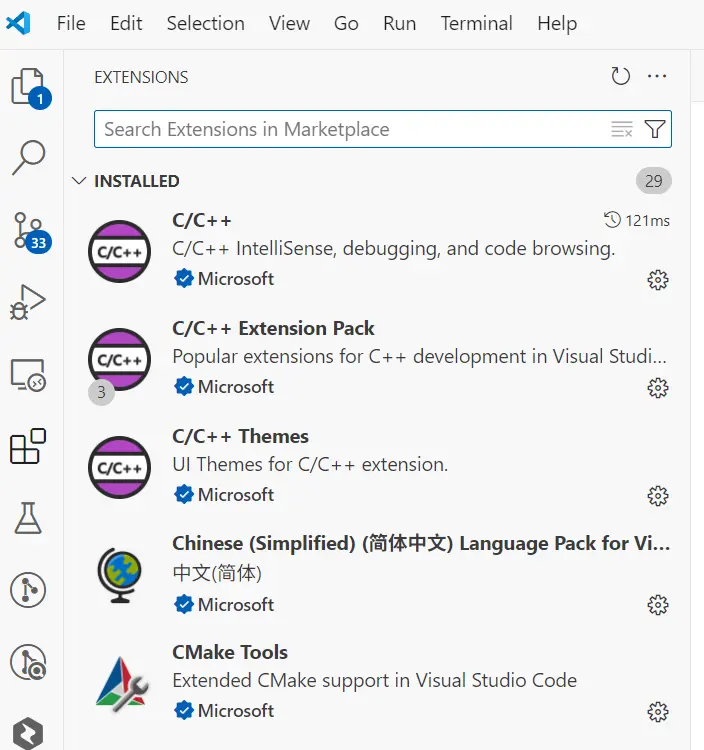
Task: Open the Git Graph circular branch icon
Action: (x=28, y=590)
